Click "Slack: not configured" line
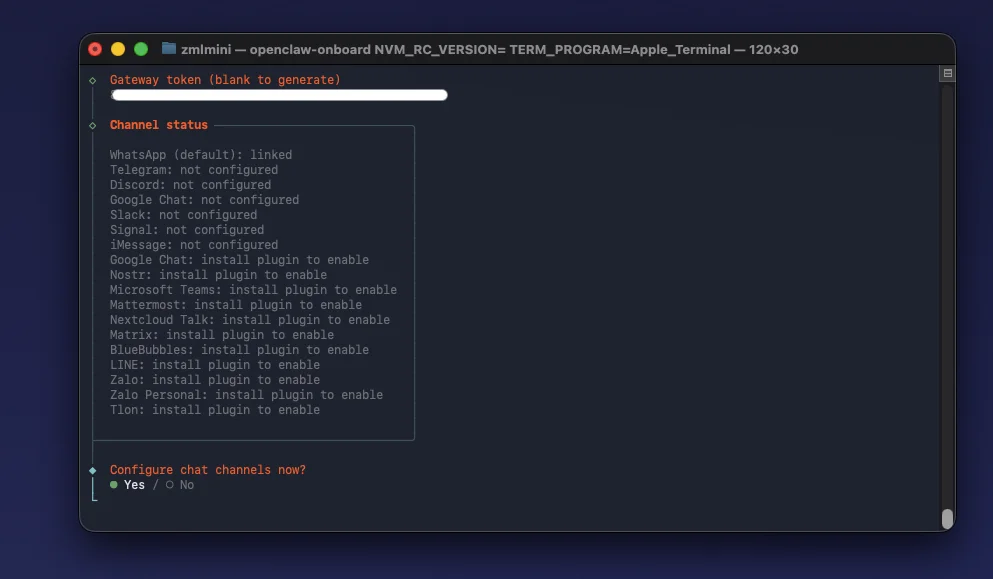 coord(183,215)
